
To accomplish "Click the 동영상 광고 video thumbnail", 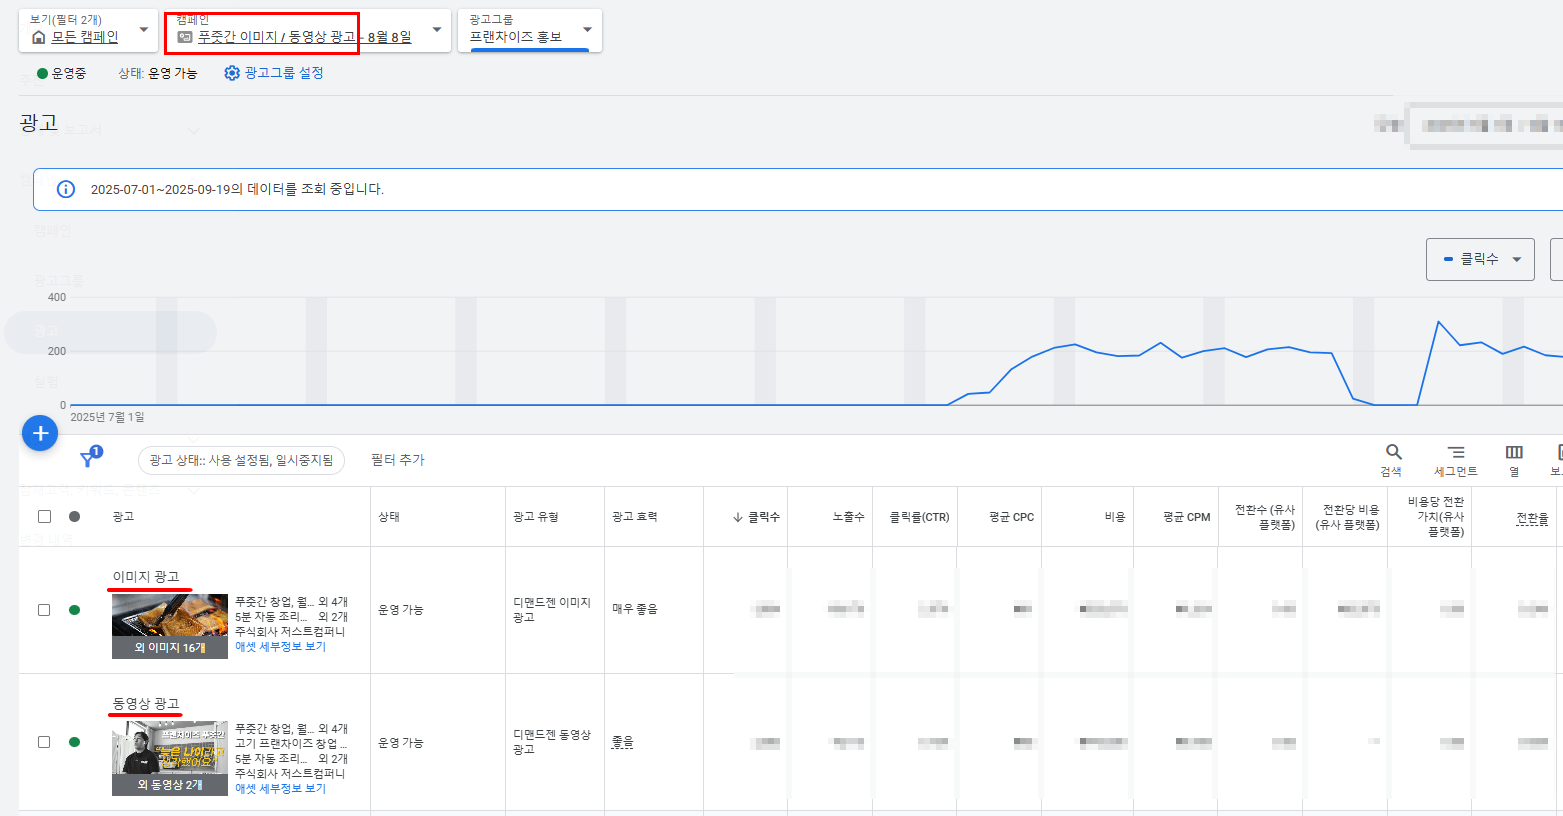I will tap(170, 758).
